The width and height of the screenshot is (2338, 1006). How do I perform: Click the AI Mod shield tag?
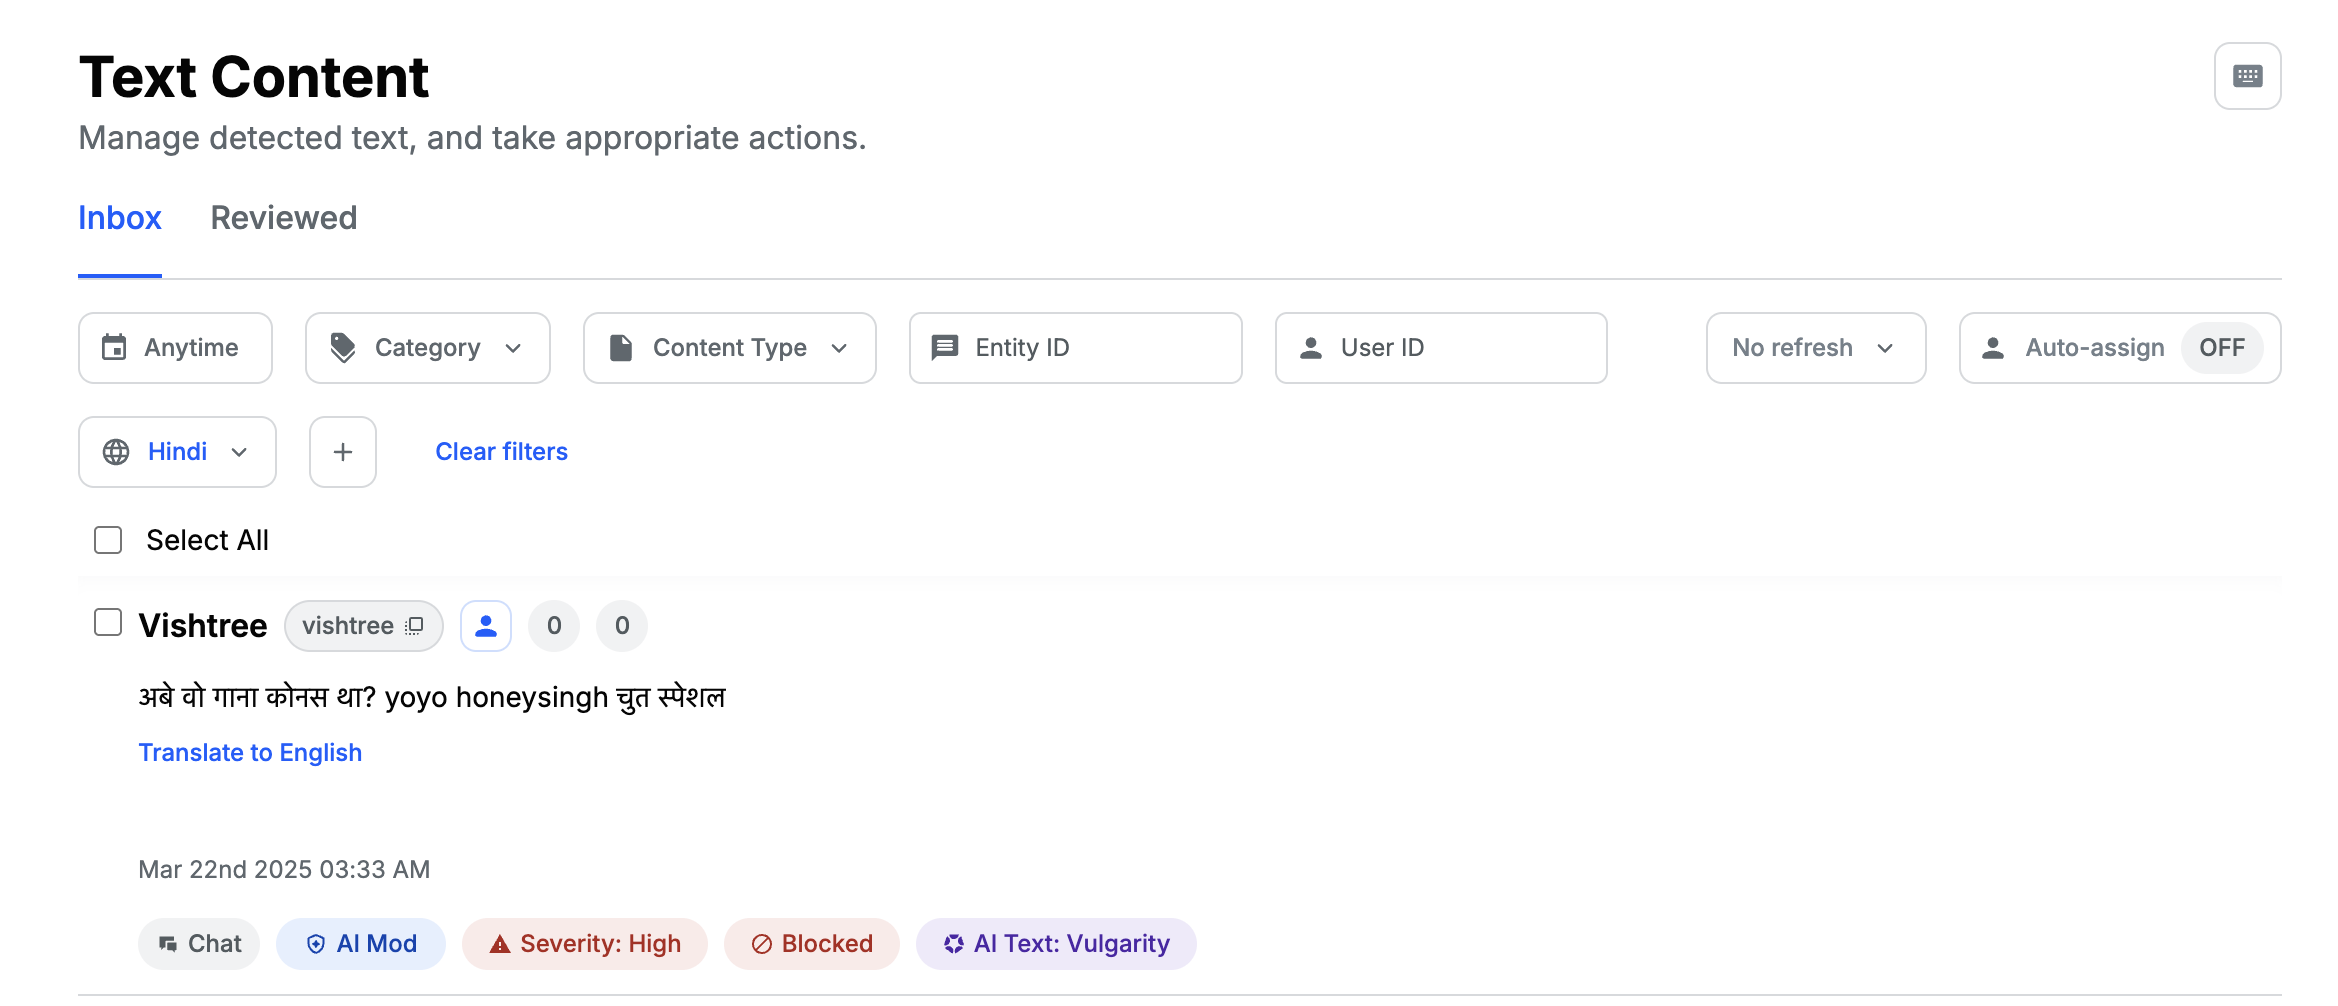click(x=361, y=944)
